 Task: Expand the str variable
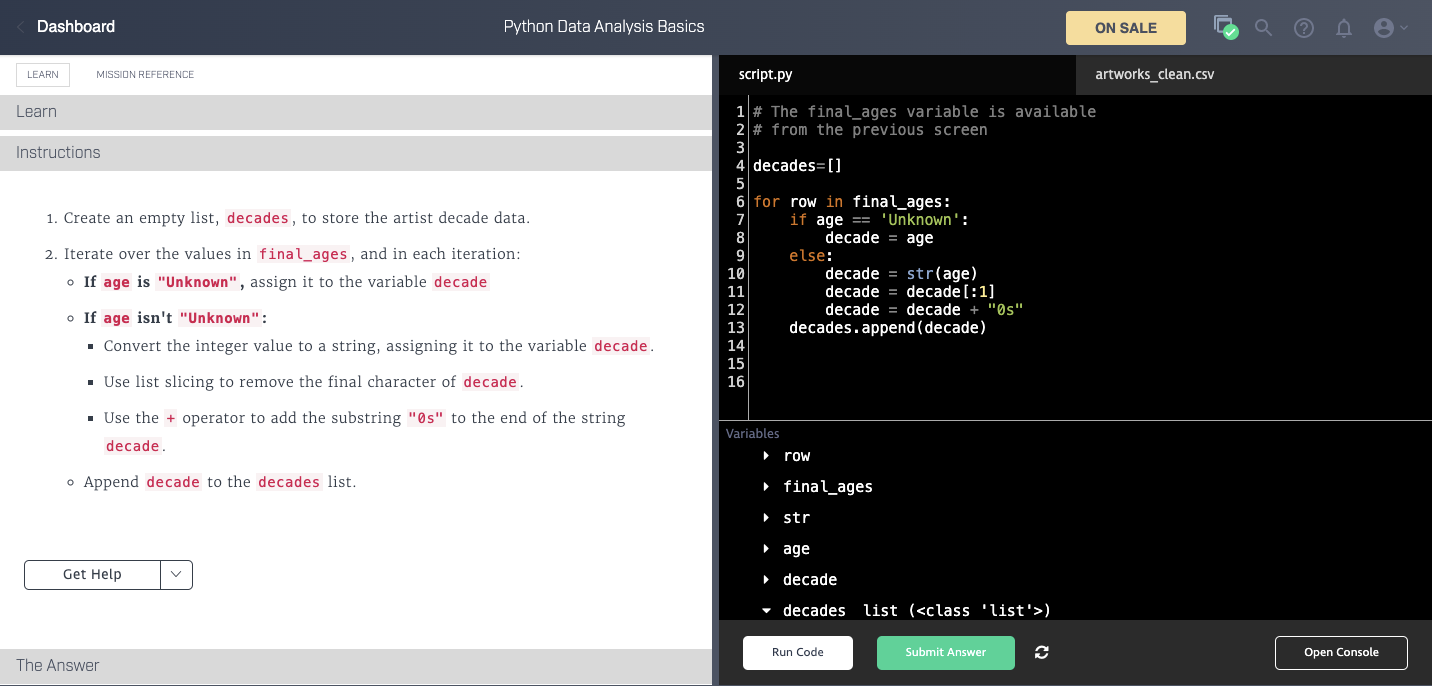coord(766,518)
